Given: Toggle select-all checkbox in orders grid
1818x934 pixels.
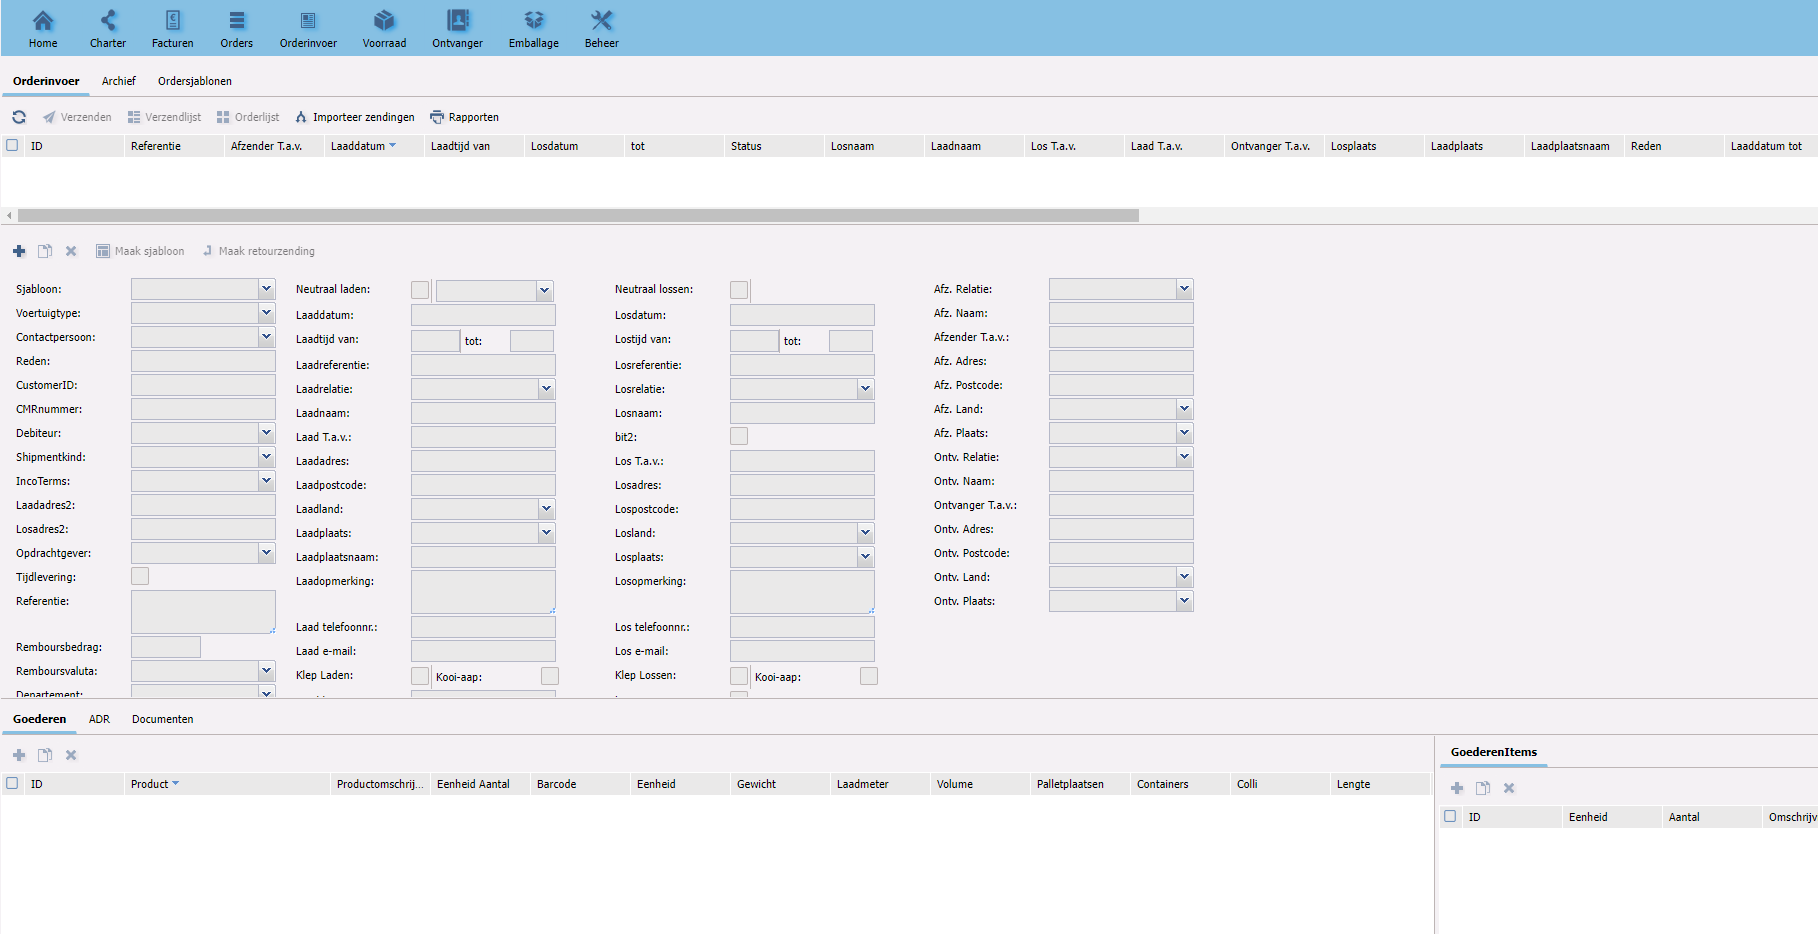Looking at the screenshot, I should click(12, 145).
